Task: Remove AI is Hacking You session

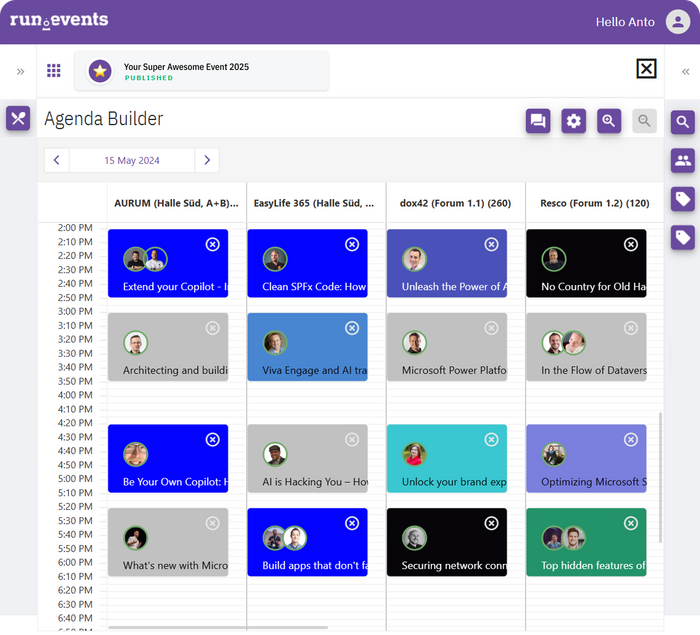Action: tap(352, 439)
